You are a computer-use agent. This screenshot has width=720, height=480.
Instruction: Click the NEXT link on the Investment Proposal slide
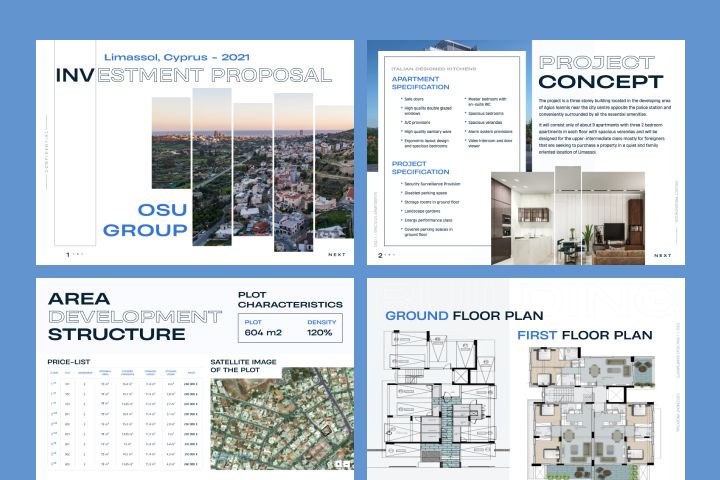pyautogui.click(x=337, y=254)
